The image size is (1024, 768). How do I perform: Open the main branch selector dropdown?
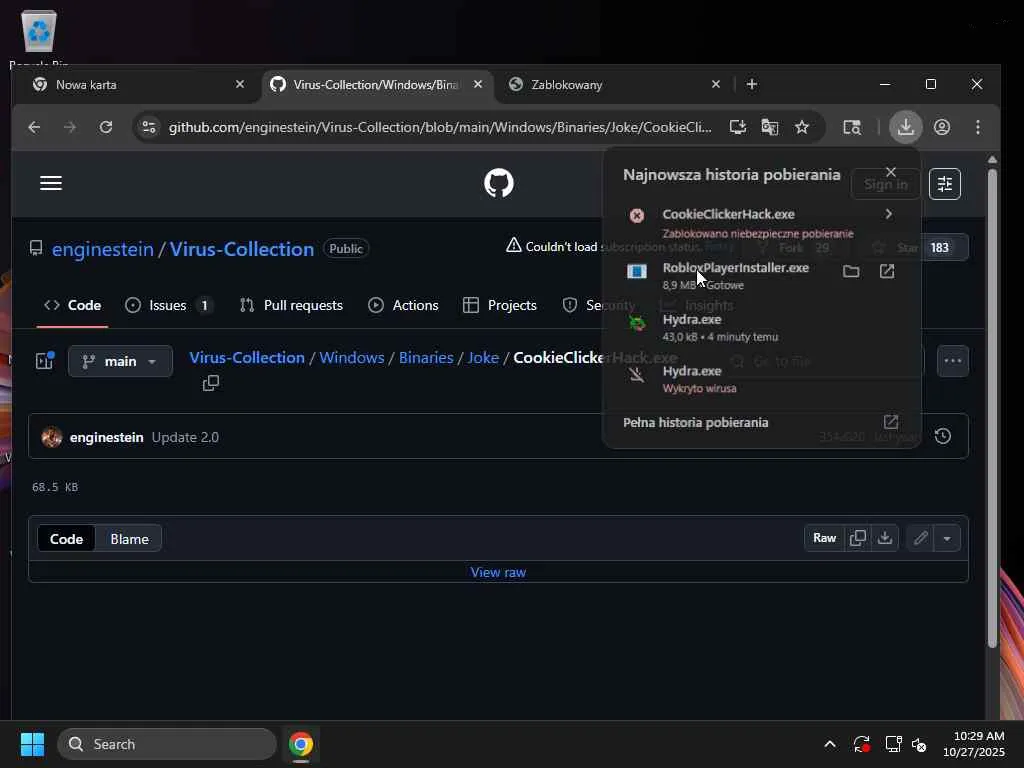click(x=120, y=361)
